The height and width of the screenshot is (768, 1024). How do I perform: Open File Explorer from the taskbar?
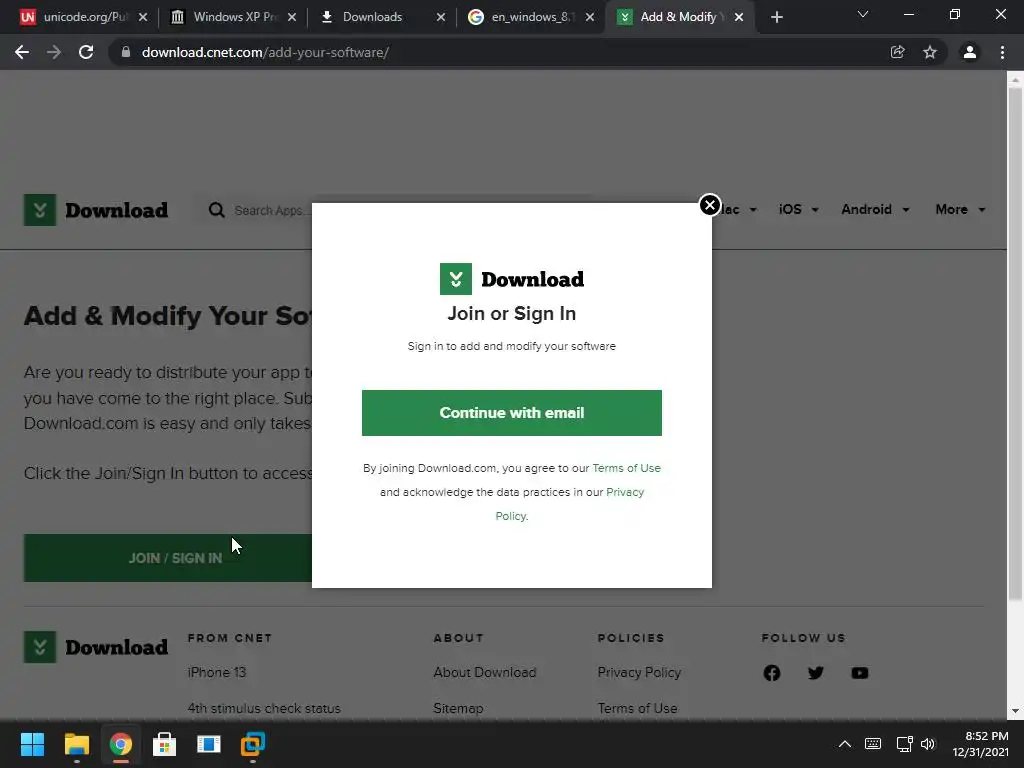click(76, 744)
